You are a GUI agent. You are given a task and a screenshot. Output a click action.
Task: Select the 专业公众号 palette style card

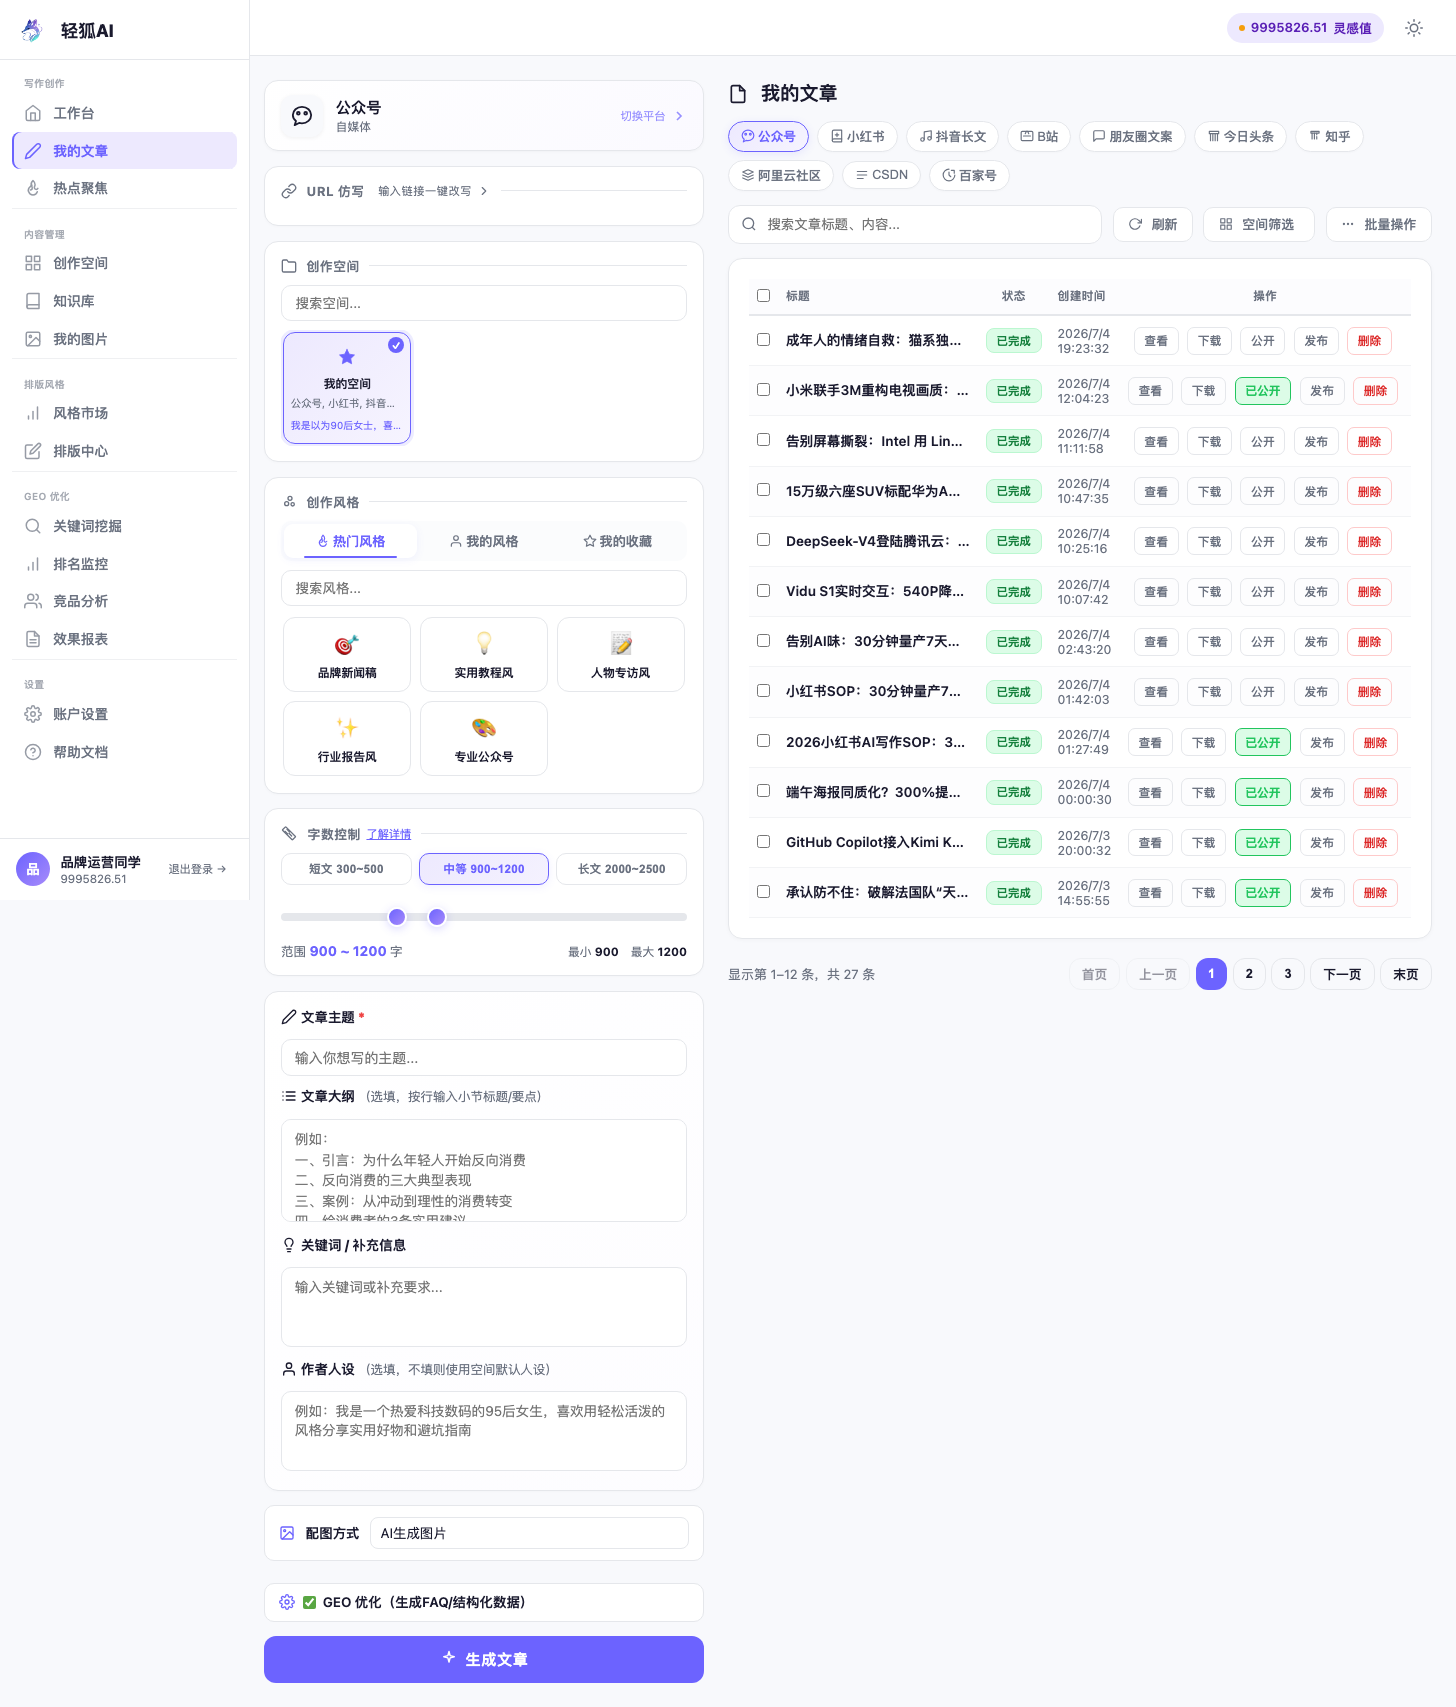click(484, 738)
